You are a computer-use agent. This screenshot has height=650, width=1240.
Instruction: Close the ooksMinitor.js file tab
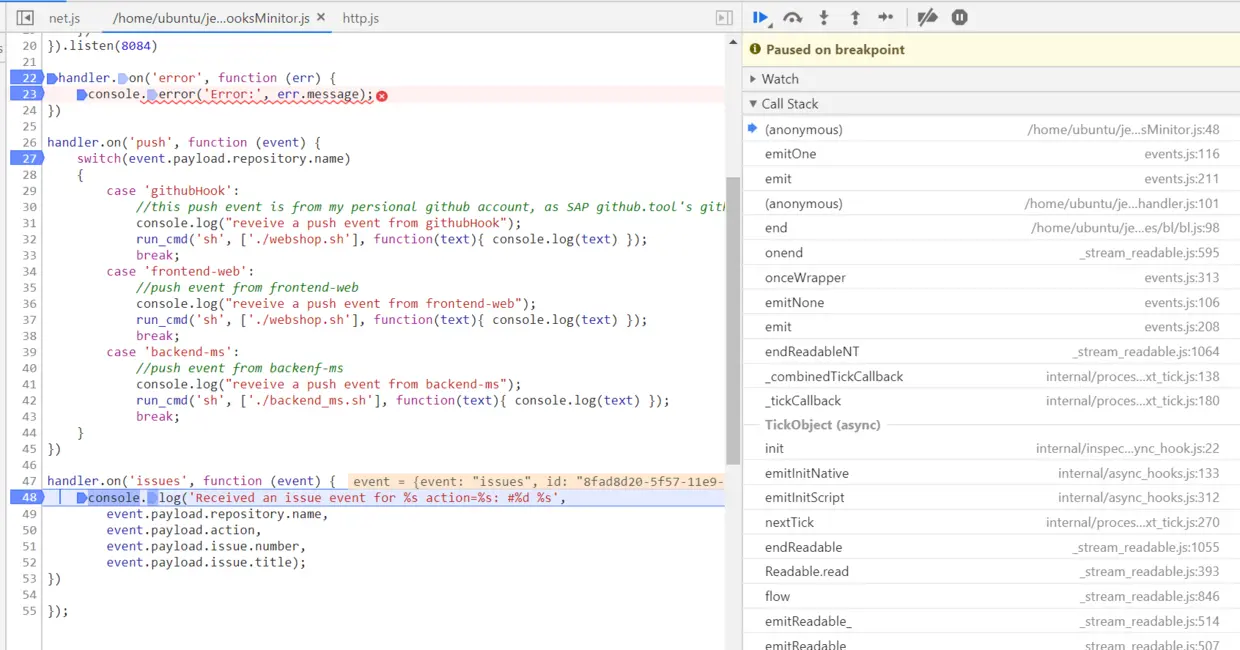pyautogui.click(x=320, y=18)
